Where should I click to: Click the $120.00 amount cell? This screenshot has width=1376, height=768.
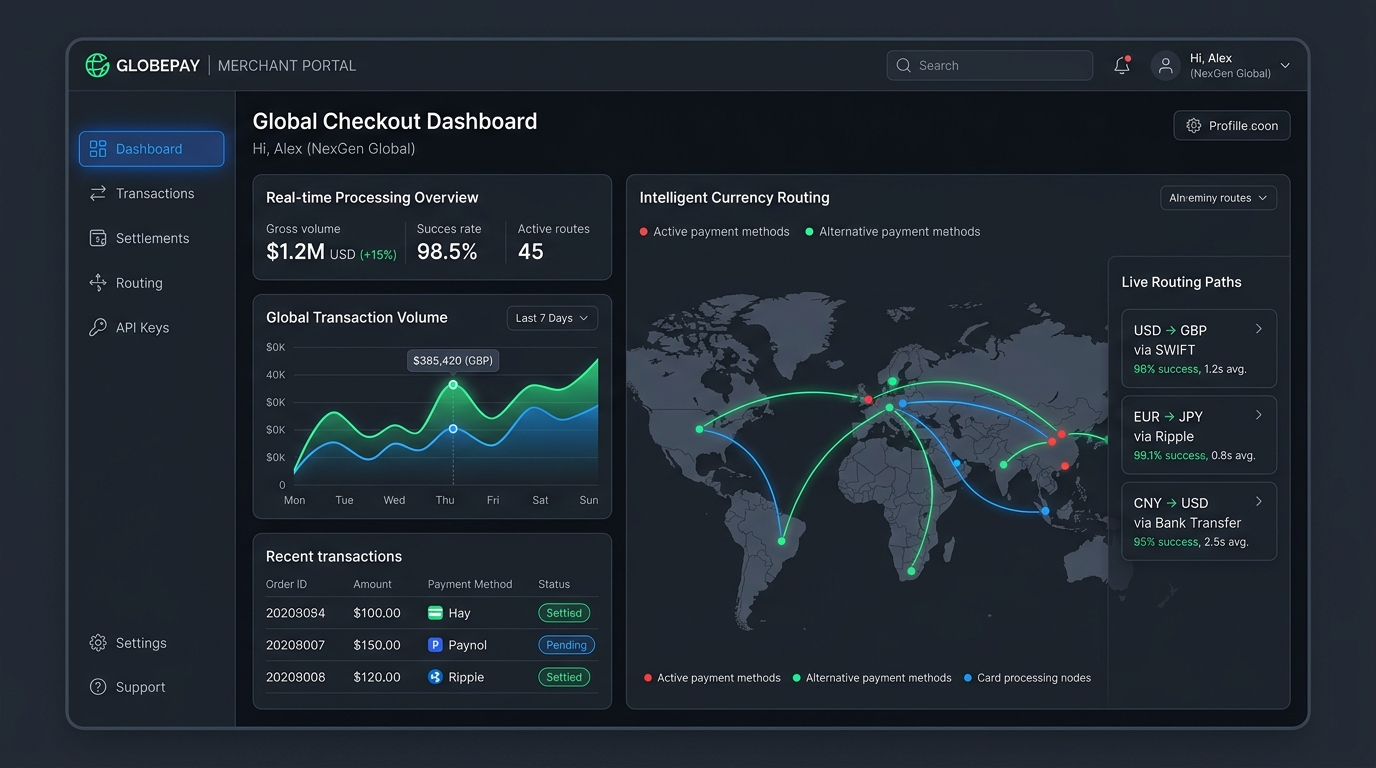(x=377, y=677)
